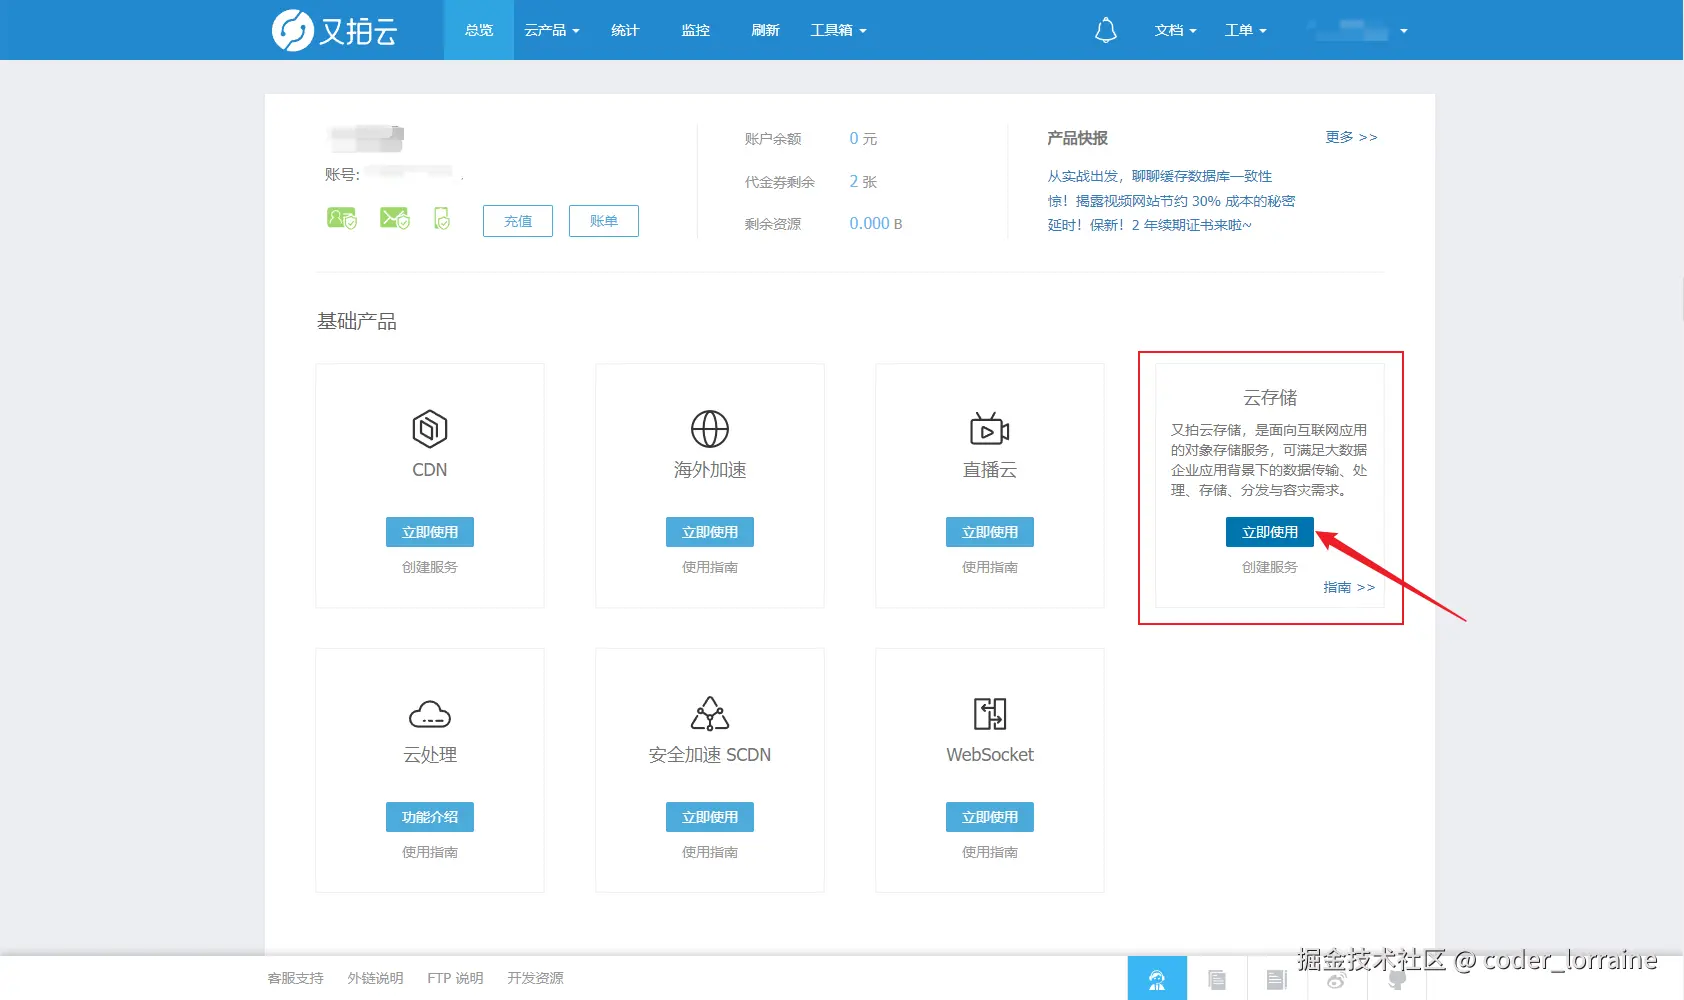The width and height of the screenshot is (1684, 1000).
Task: Open the GitHub icon in footer
Action: (x=1397, y=980)
